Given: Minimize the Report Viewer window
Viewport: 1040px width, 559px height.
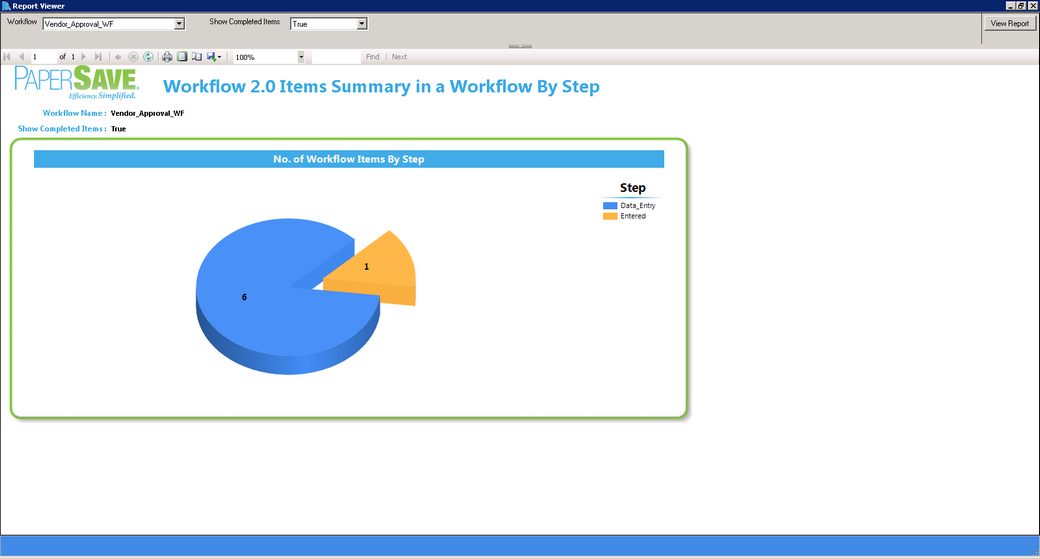Looking at the screenshot, I should [1010, 5].
